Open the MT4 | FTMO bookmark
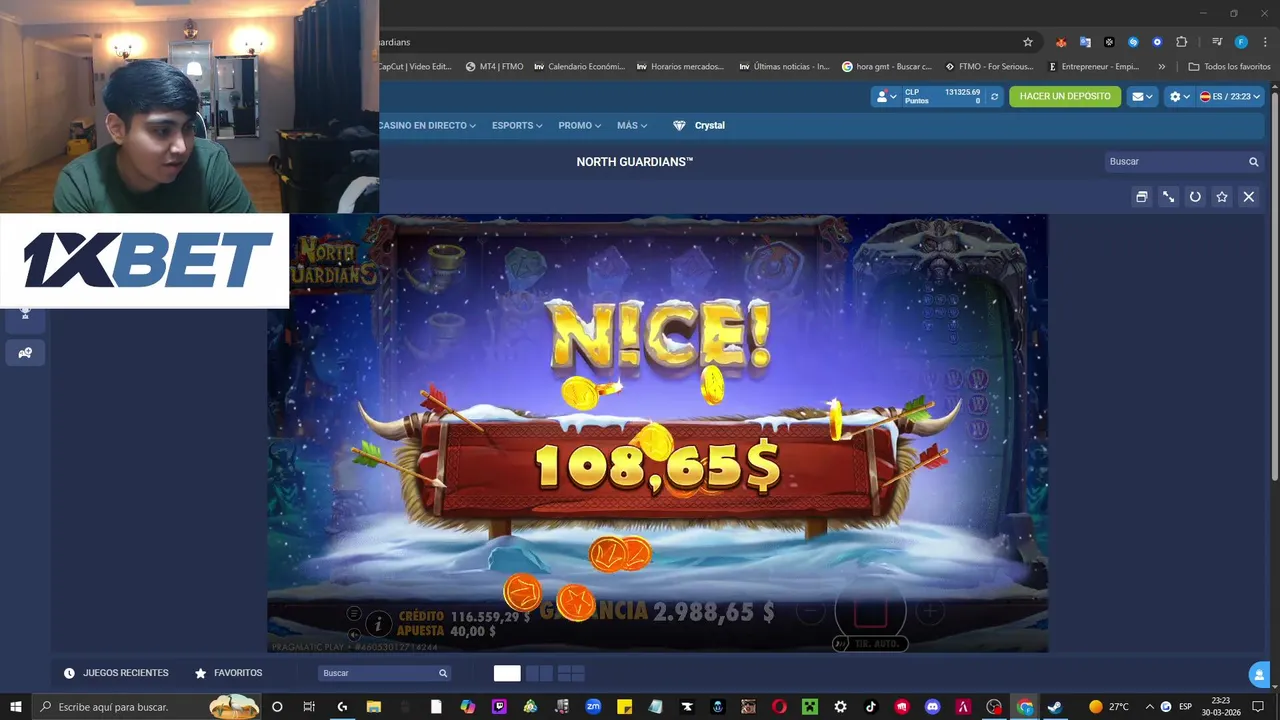 495,67
